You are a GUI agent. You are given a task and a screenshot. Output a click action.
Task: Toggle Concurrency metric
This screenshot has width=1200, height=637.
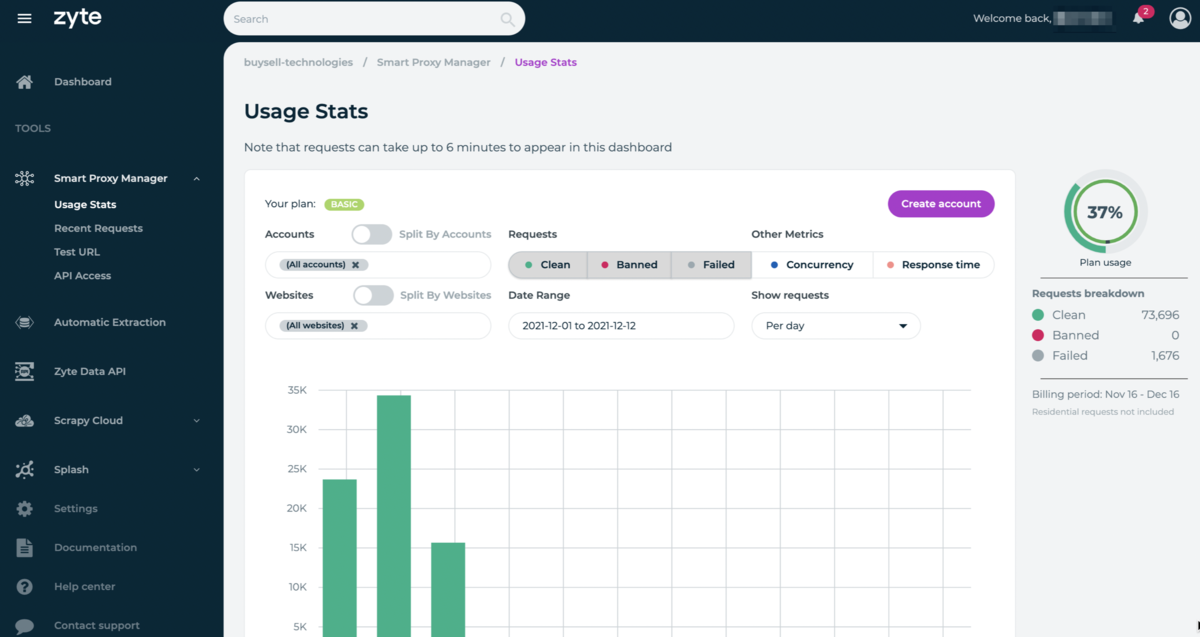[812, 265]
